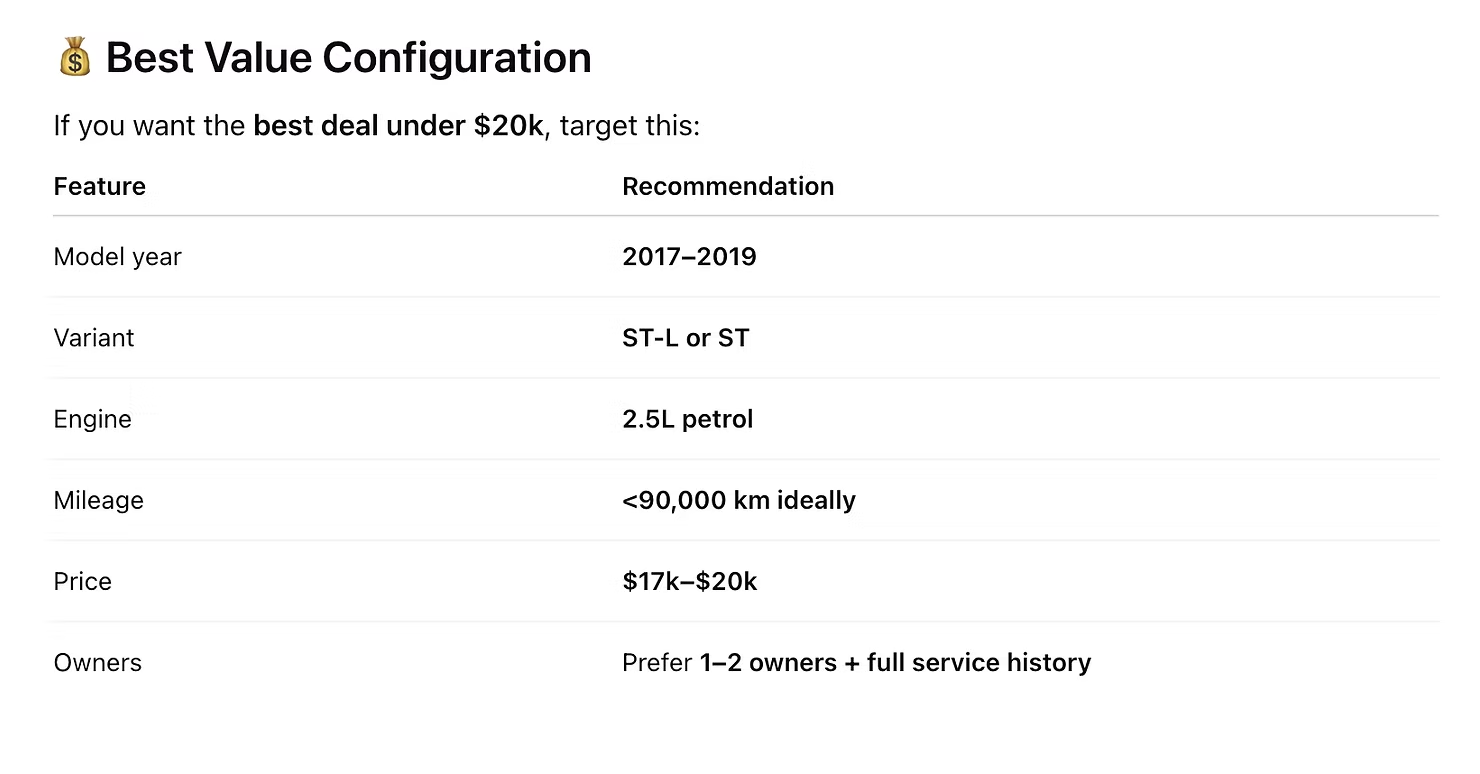1480x774 pixels.
Task: Select the Engine row label
Action: [93, 419]
